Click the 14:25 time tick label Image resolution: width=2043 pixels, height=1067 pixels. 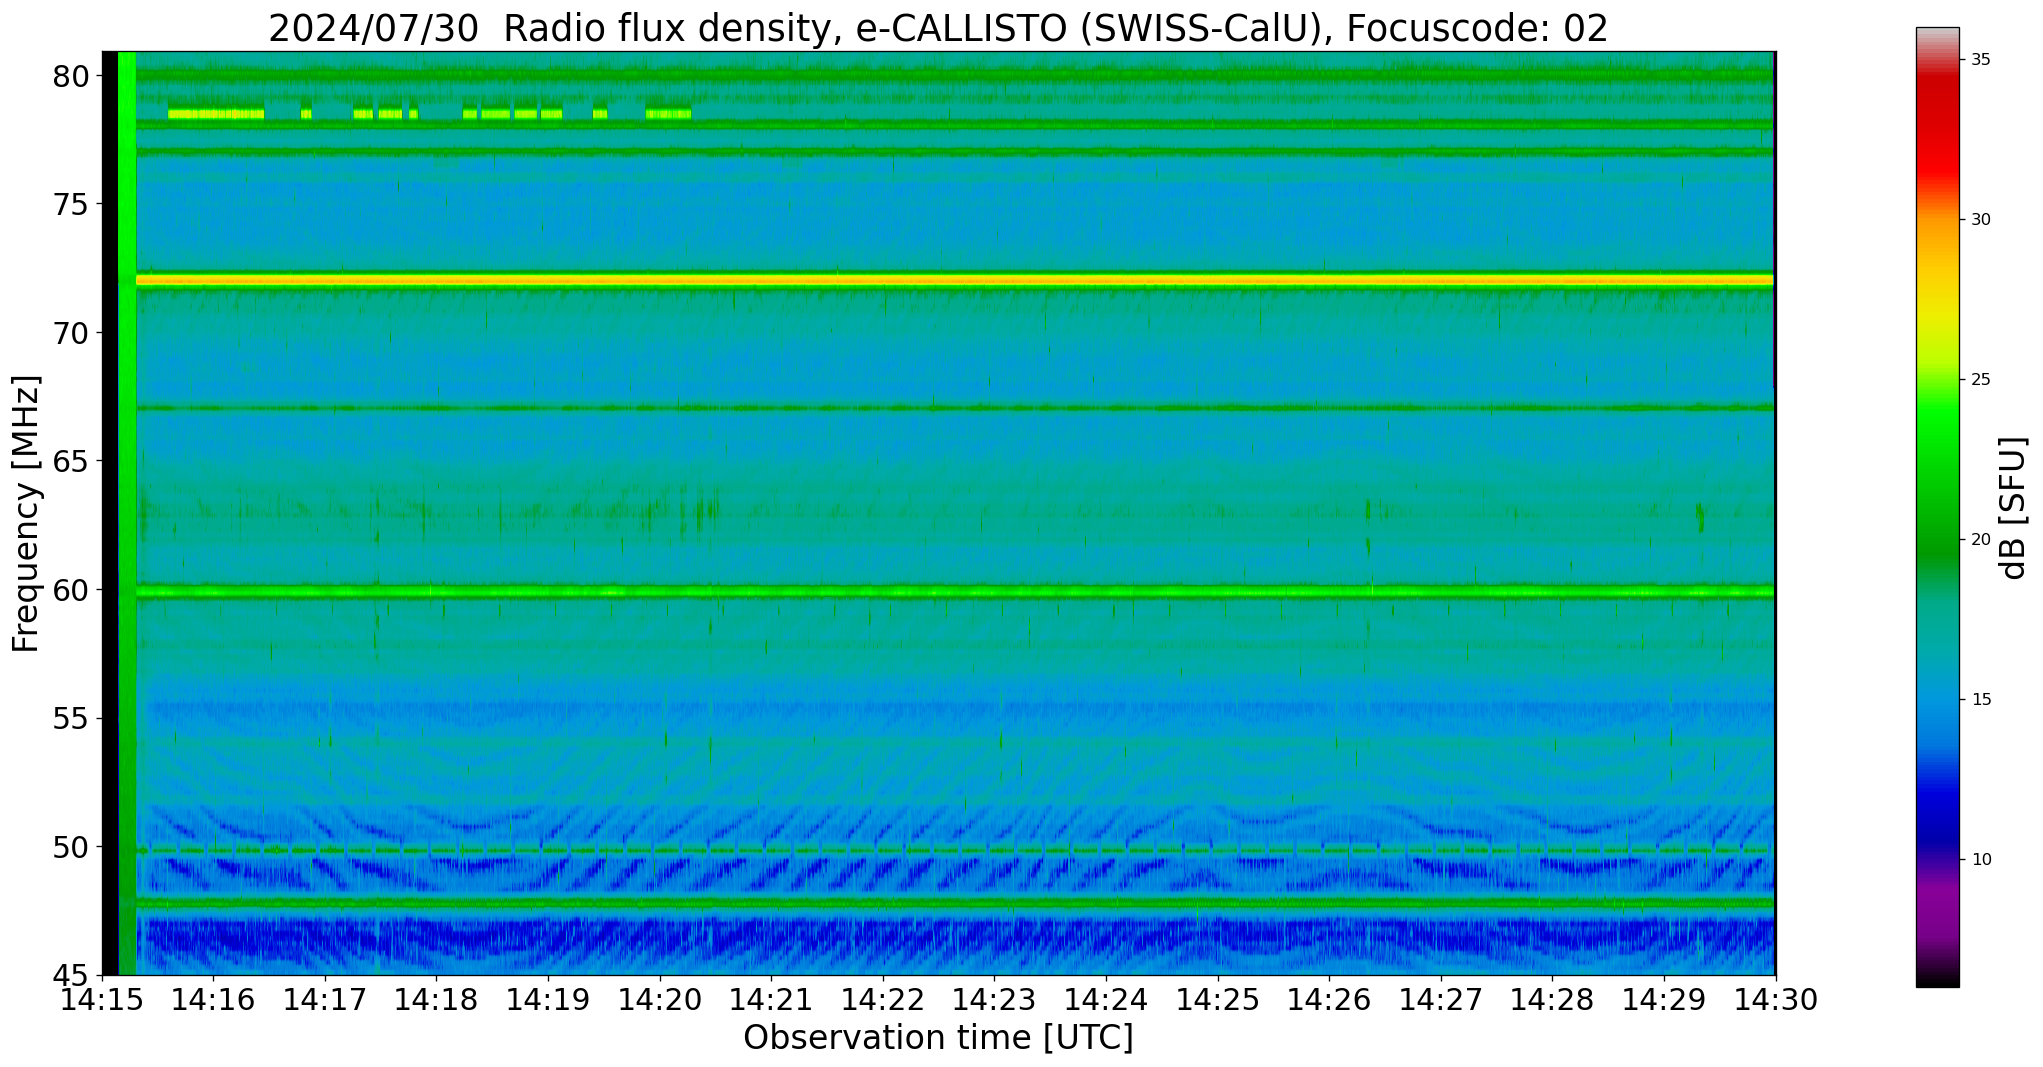tap(1217, 1000)
